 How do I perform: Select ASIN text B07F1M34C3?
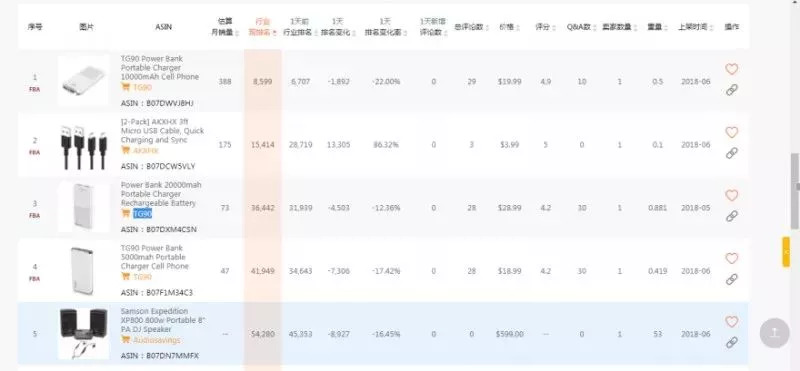click(x=169, y=293)
